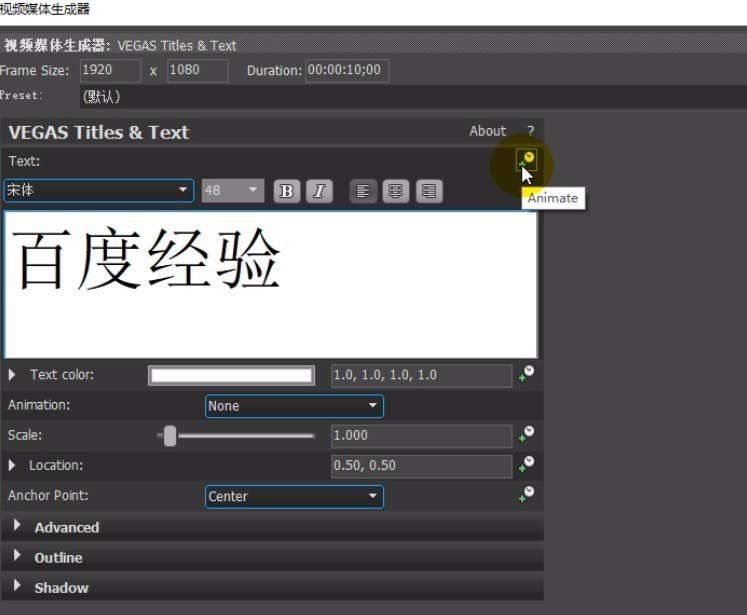Screen dimensions: 747x615
Task: Click the question mark help button
Action: tap(531, 131)
